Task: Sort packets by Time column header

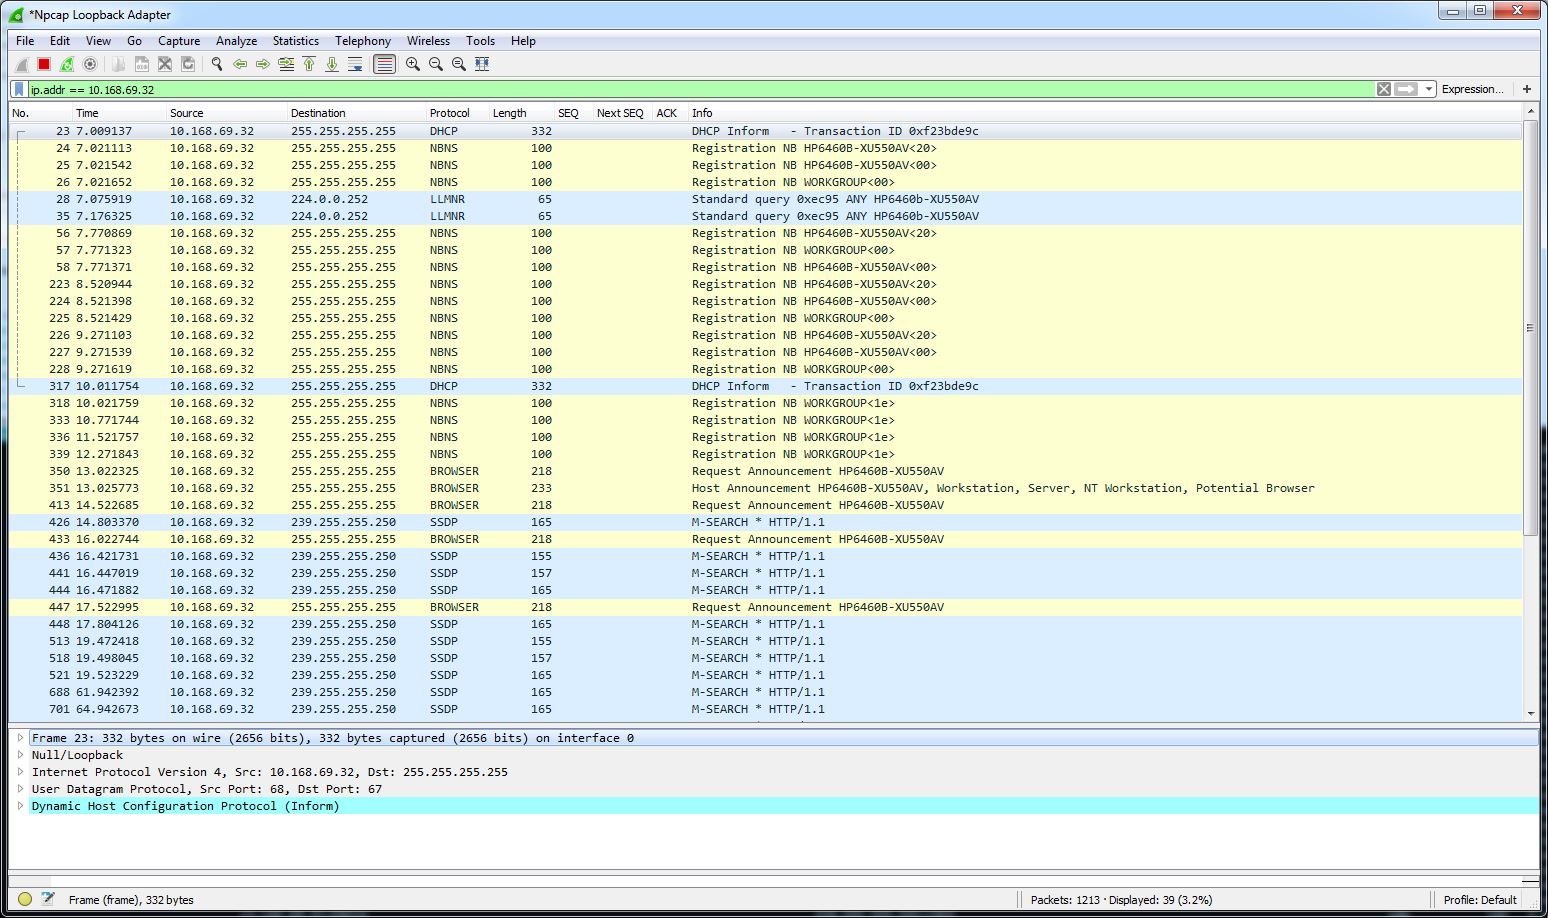Action: tap(119, 113)
